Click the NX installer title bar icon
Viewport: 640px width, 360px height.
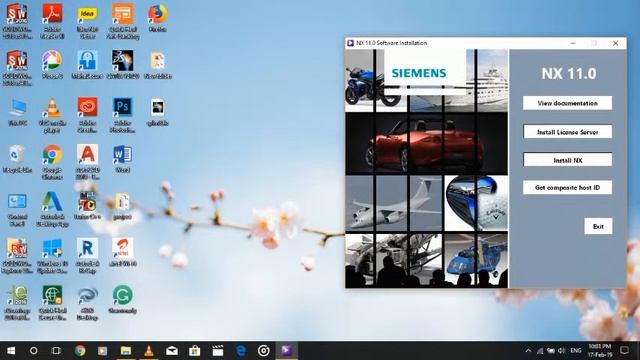(x=350, y=43)
